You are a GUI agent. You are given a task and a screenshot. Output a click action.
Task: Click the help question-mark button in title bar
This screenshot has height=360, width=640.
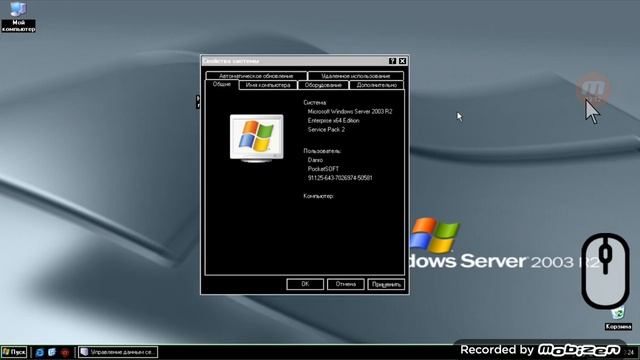(392, 61)
